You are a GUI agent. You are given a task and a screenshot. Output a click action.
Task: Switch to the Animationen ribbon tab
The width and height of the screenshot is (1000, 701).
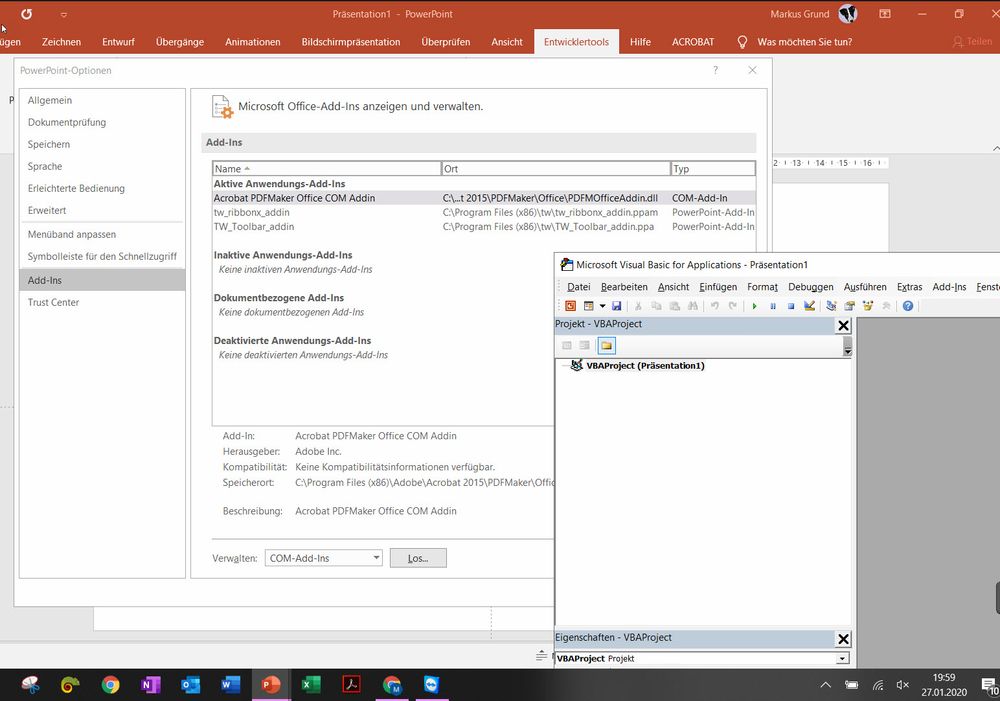(x=253, y=42)
